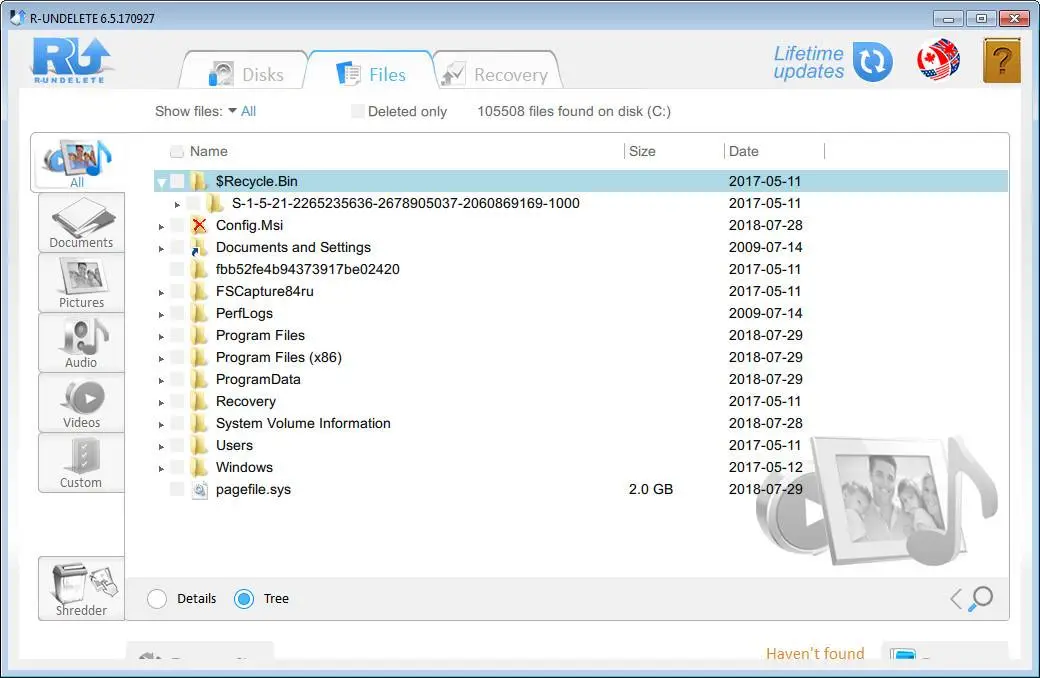Expand the S-1-5-21 subfolder
This screenshot has width=1040, height=678.
pos(177,204)
